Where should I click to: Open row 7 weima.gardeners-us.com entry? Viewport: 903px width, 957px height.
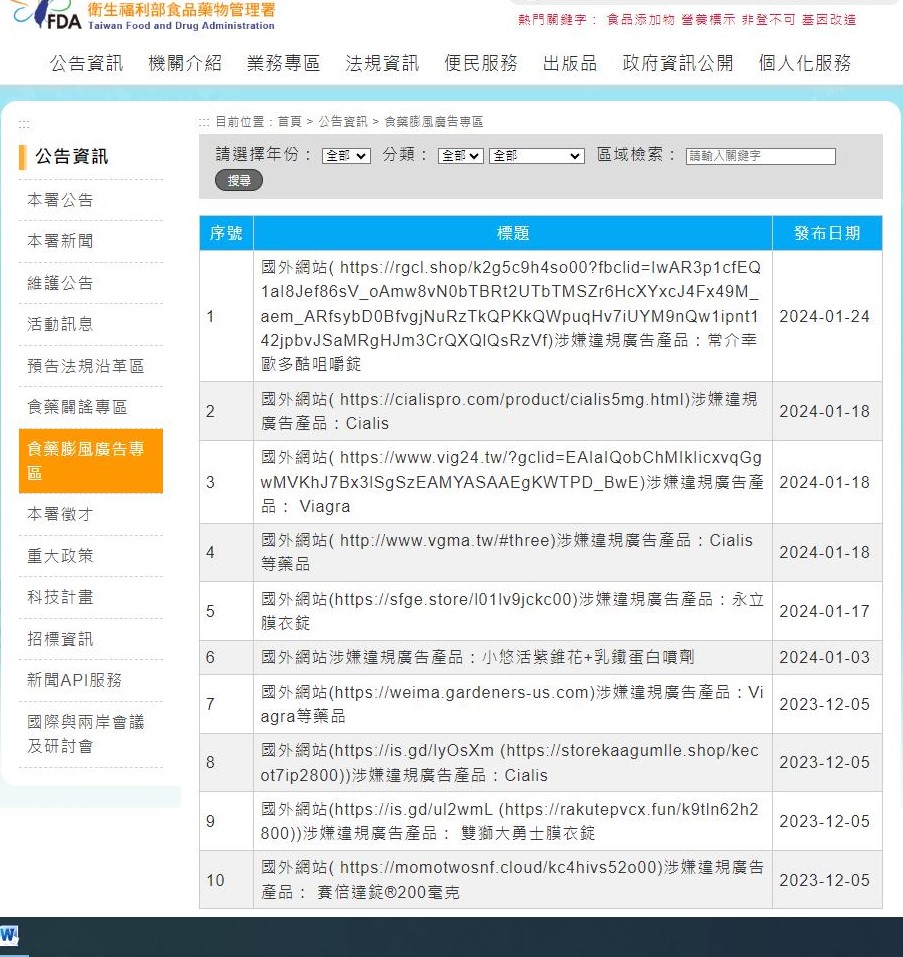(512, 704)
